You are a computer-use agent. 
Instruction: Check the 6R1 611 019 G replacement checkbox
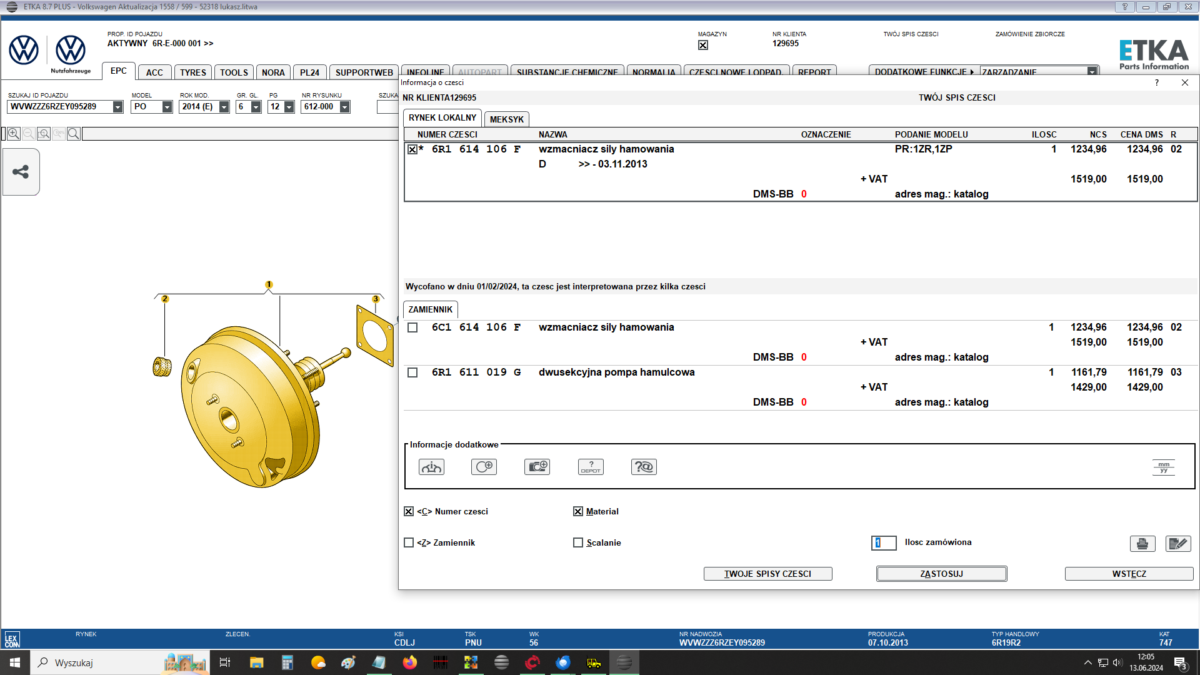click(x=413, y=373)
